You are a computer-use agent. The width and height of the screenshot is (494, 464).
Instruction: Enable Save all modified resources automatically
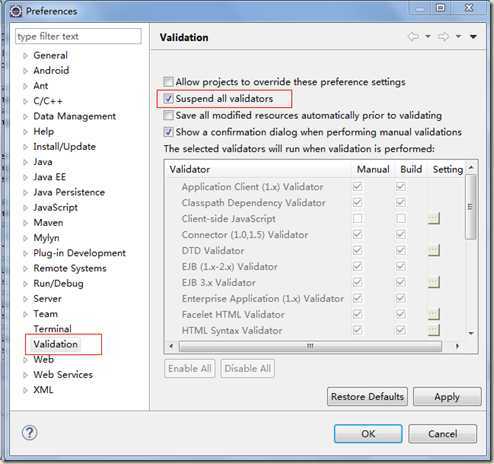[x=168, y=115]
